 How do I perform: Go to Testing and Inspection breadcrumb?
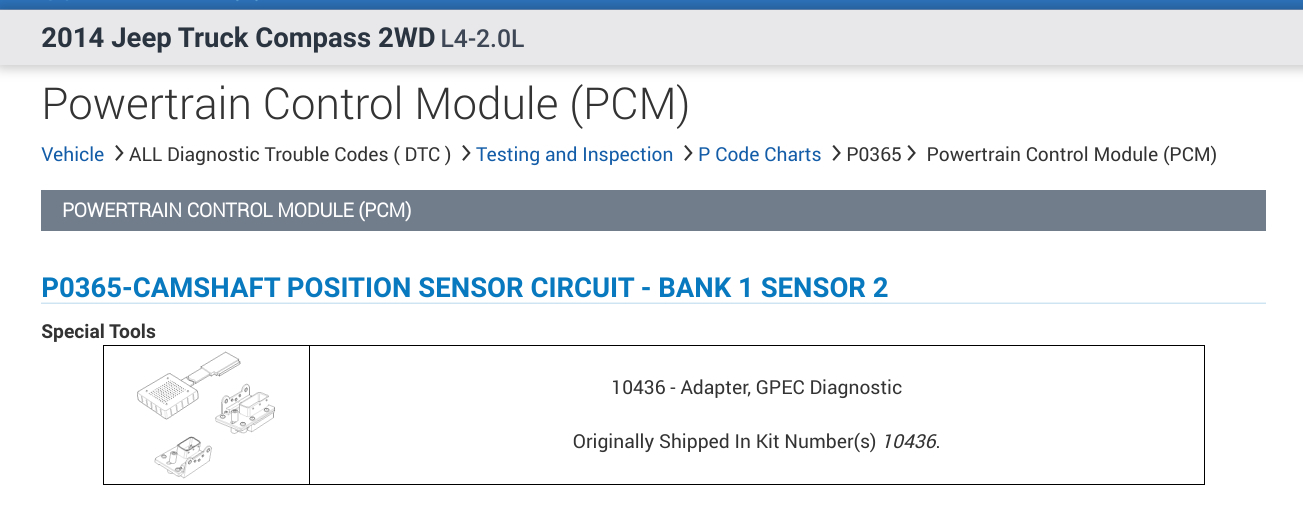point(574,155)
